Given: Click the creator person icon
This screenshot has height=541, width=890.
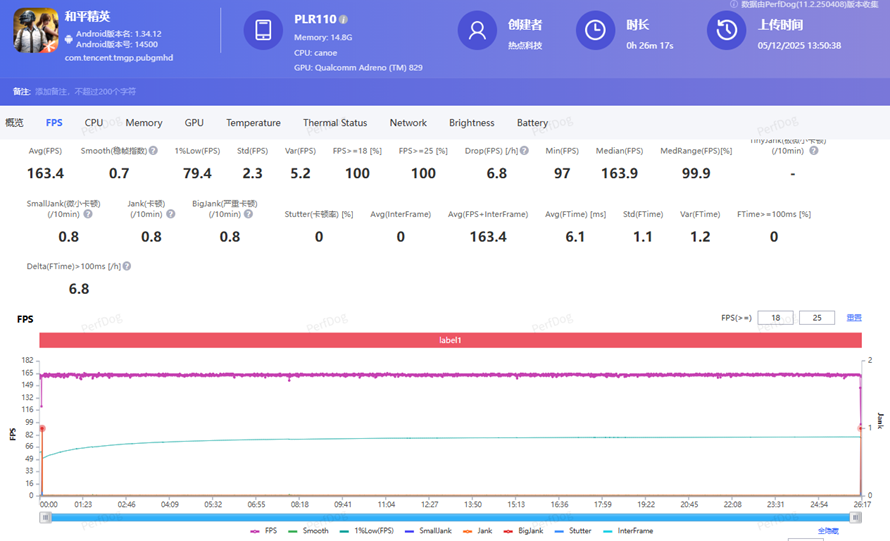Looking at the screenshot, I should point(477,30).
